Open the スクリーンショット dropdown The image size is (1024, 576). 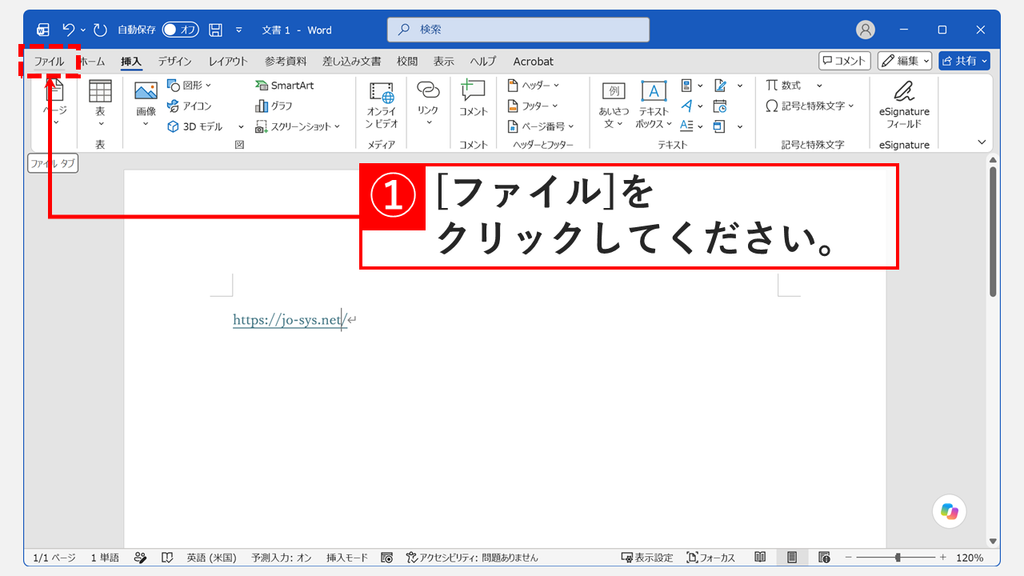tap(298, 127)
